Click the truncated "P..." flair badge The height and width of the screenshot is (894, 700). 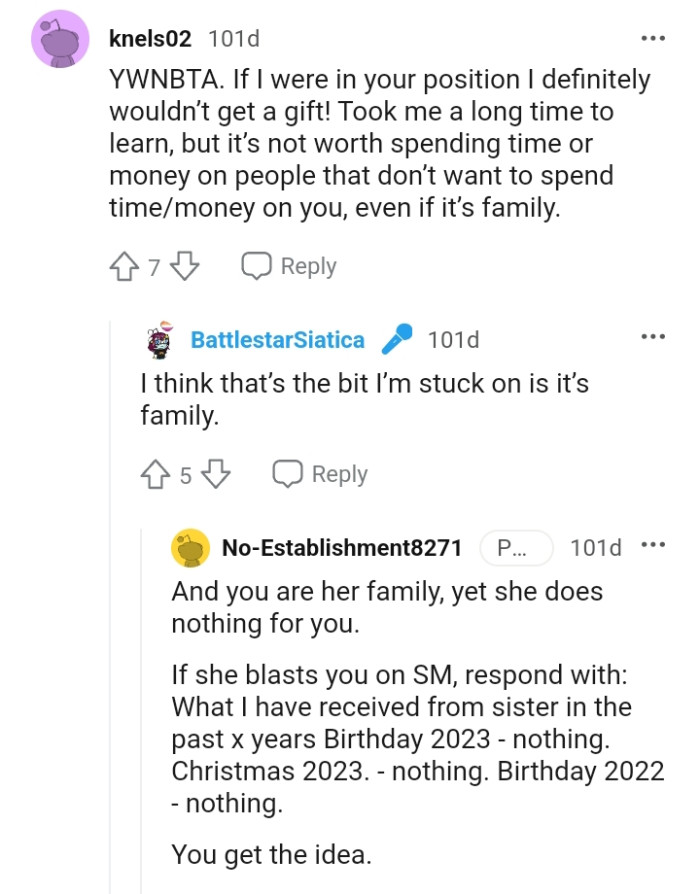(x=517, y=547)
